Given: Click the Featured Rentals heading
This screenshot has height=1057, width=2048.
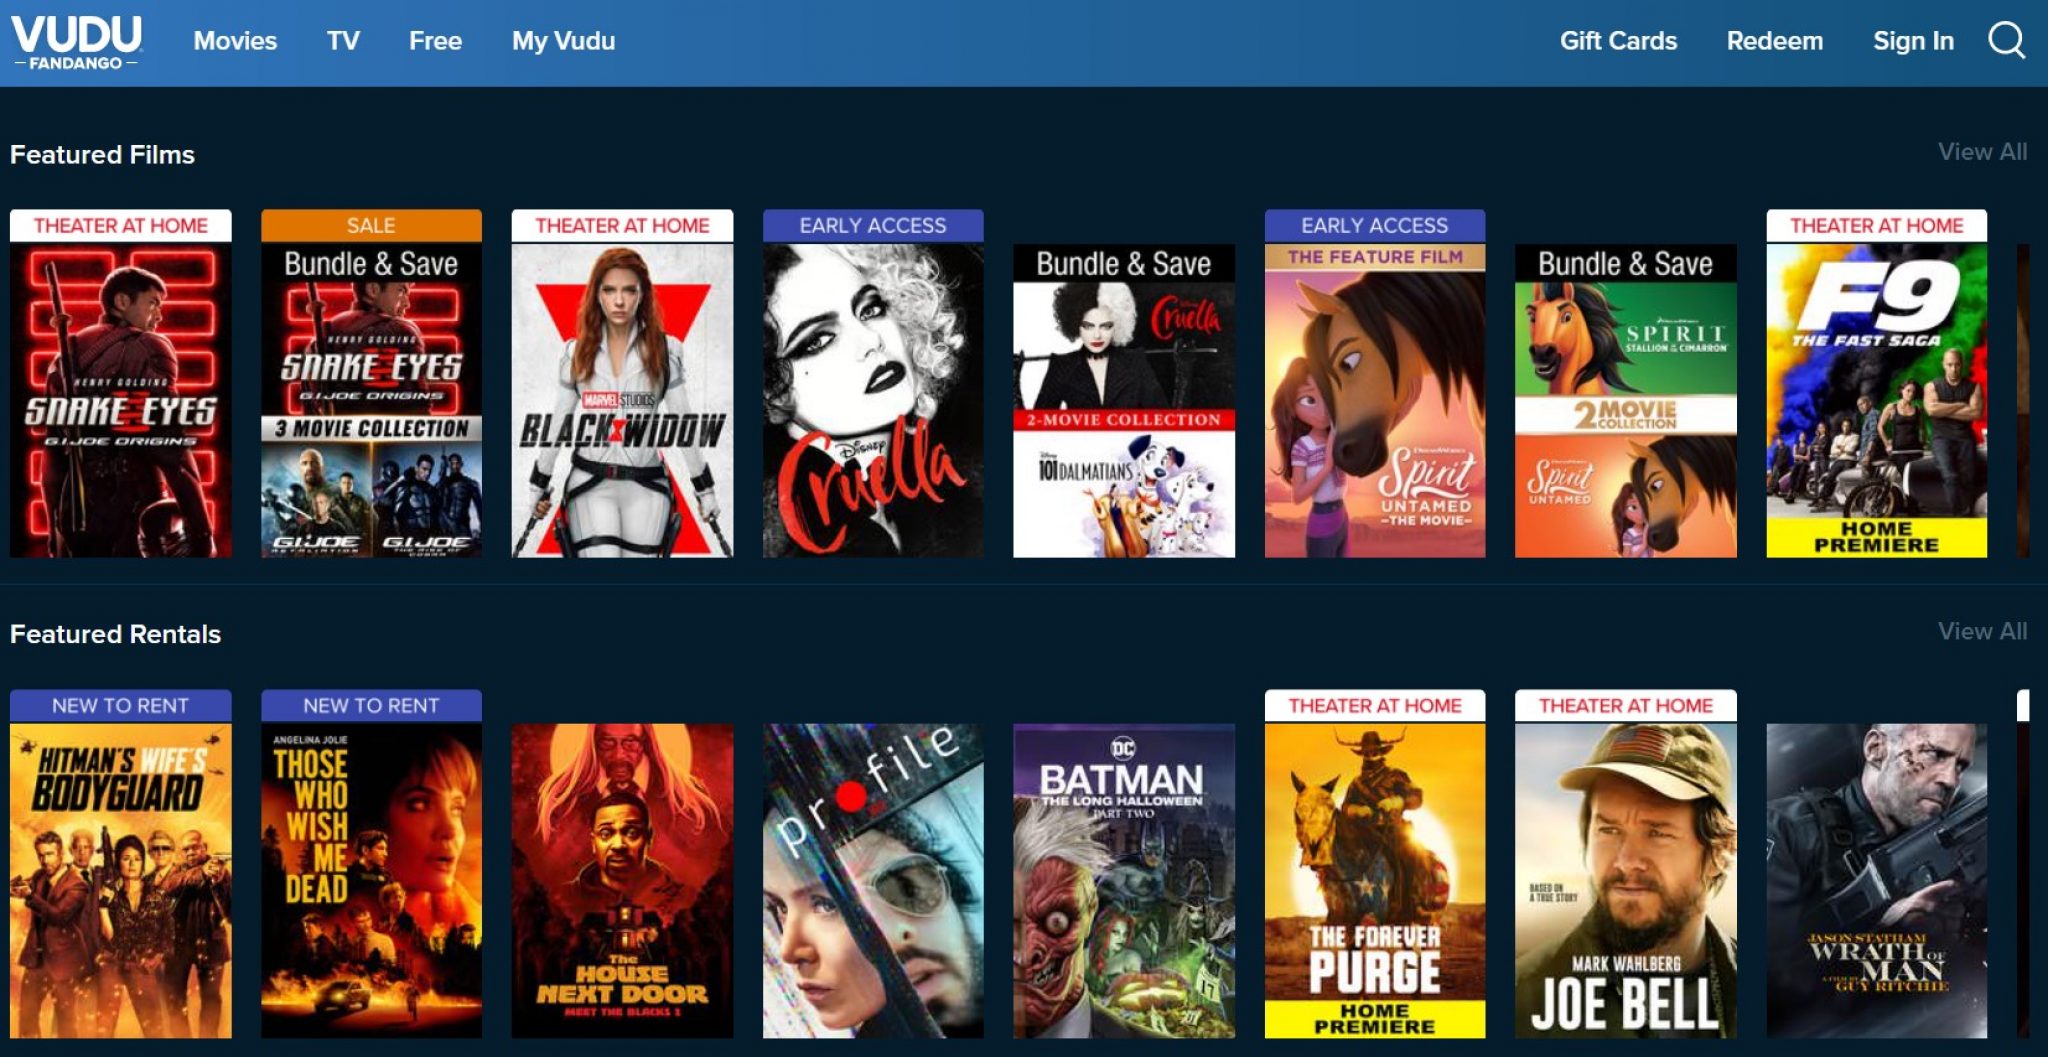Looking at the screenshot, I should [115, 634].
